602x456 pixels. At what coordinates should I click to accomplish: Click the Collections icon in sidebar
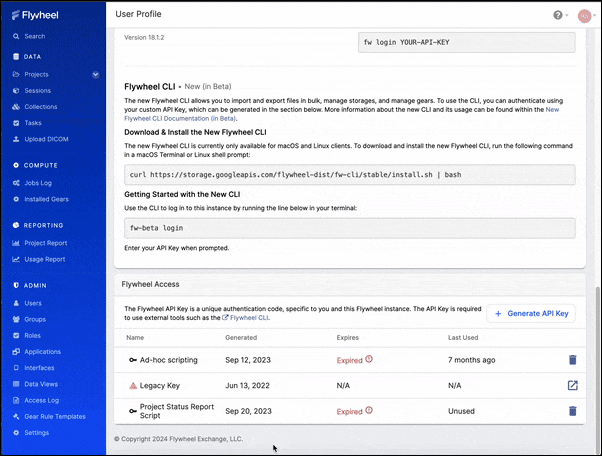coord(16,107)
